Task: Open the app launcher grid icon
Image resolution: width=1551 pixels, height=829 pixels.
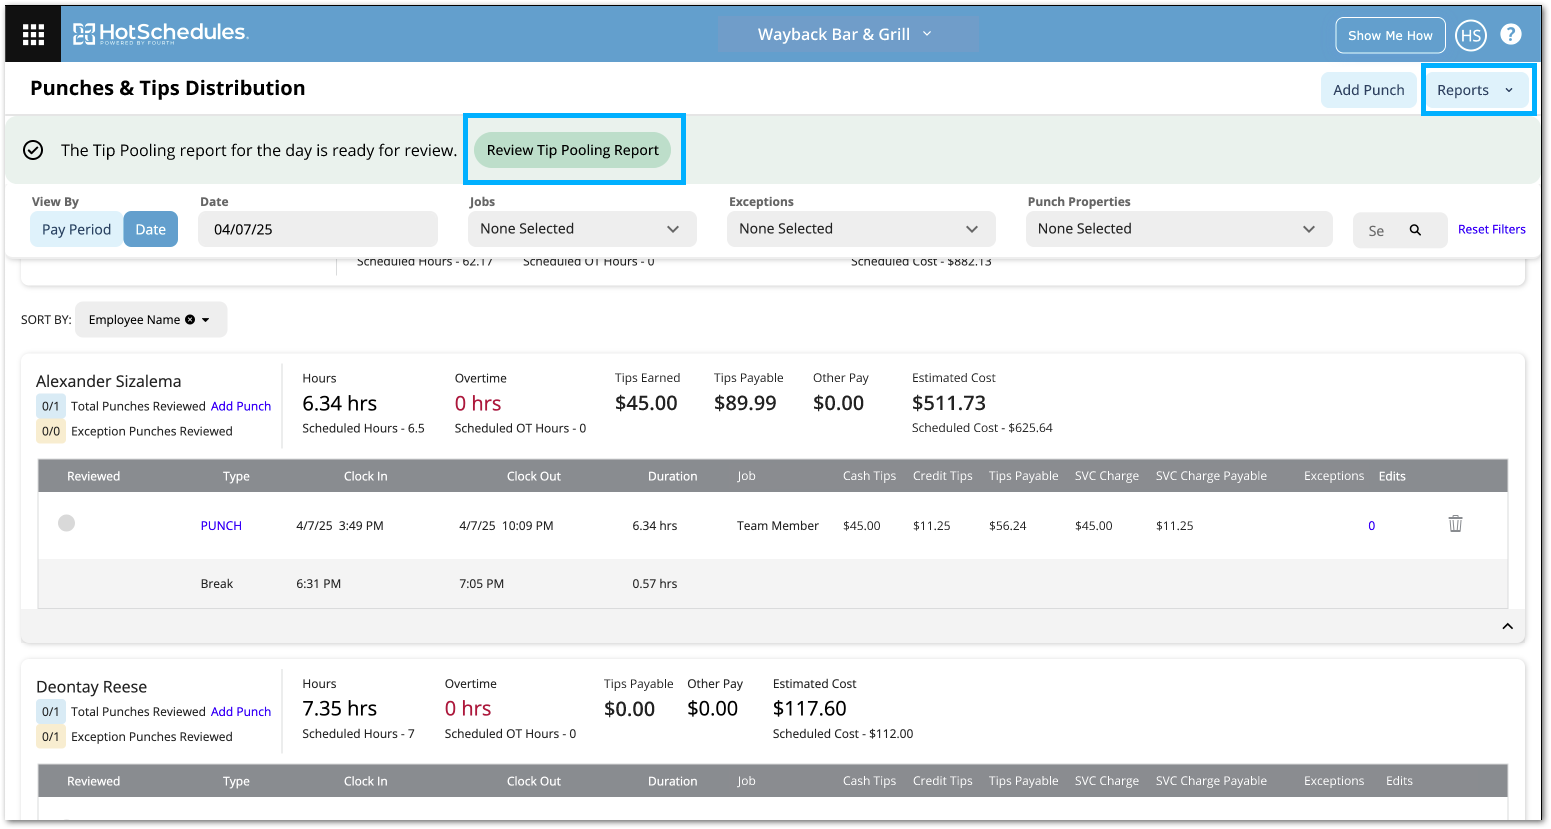Action: click(x=33, y=34)
